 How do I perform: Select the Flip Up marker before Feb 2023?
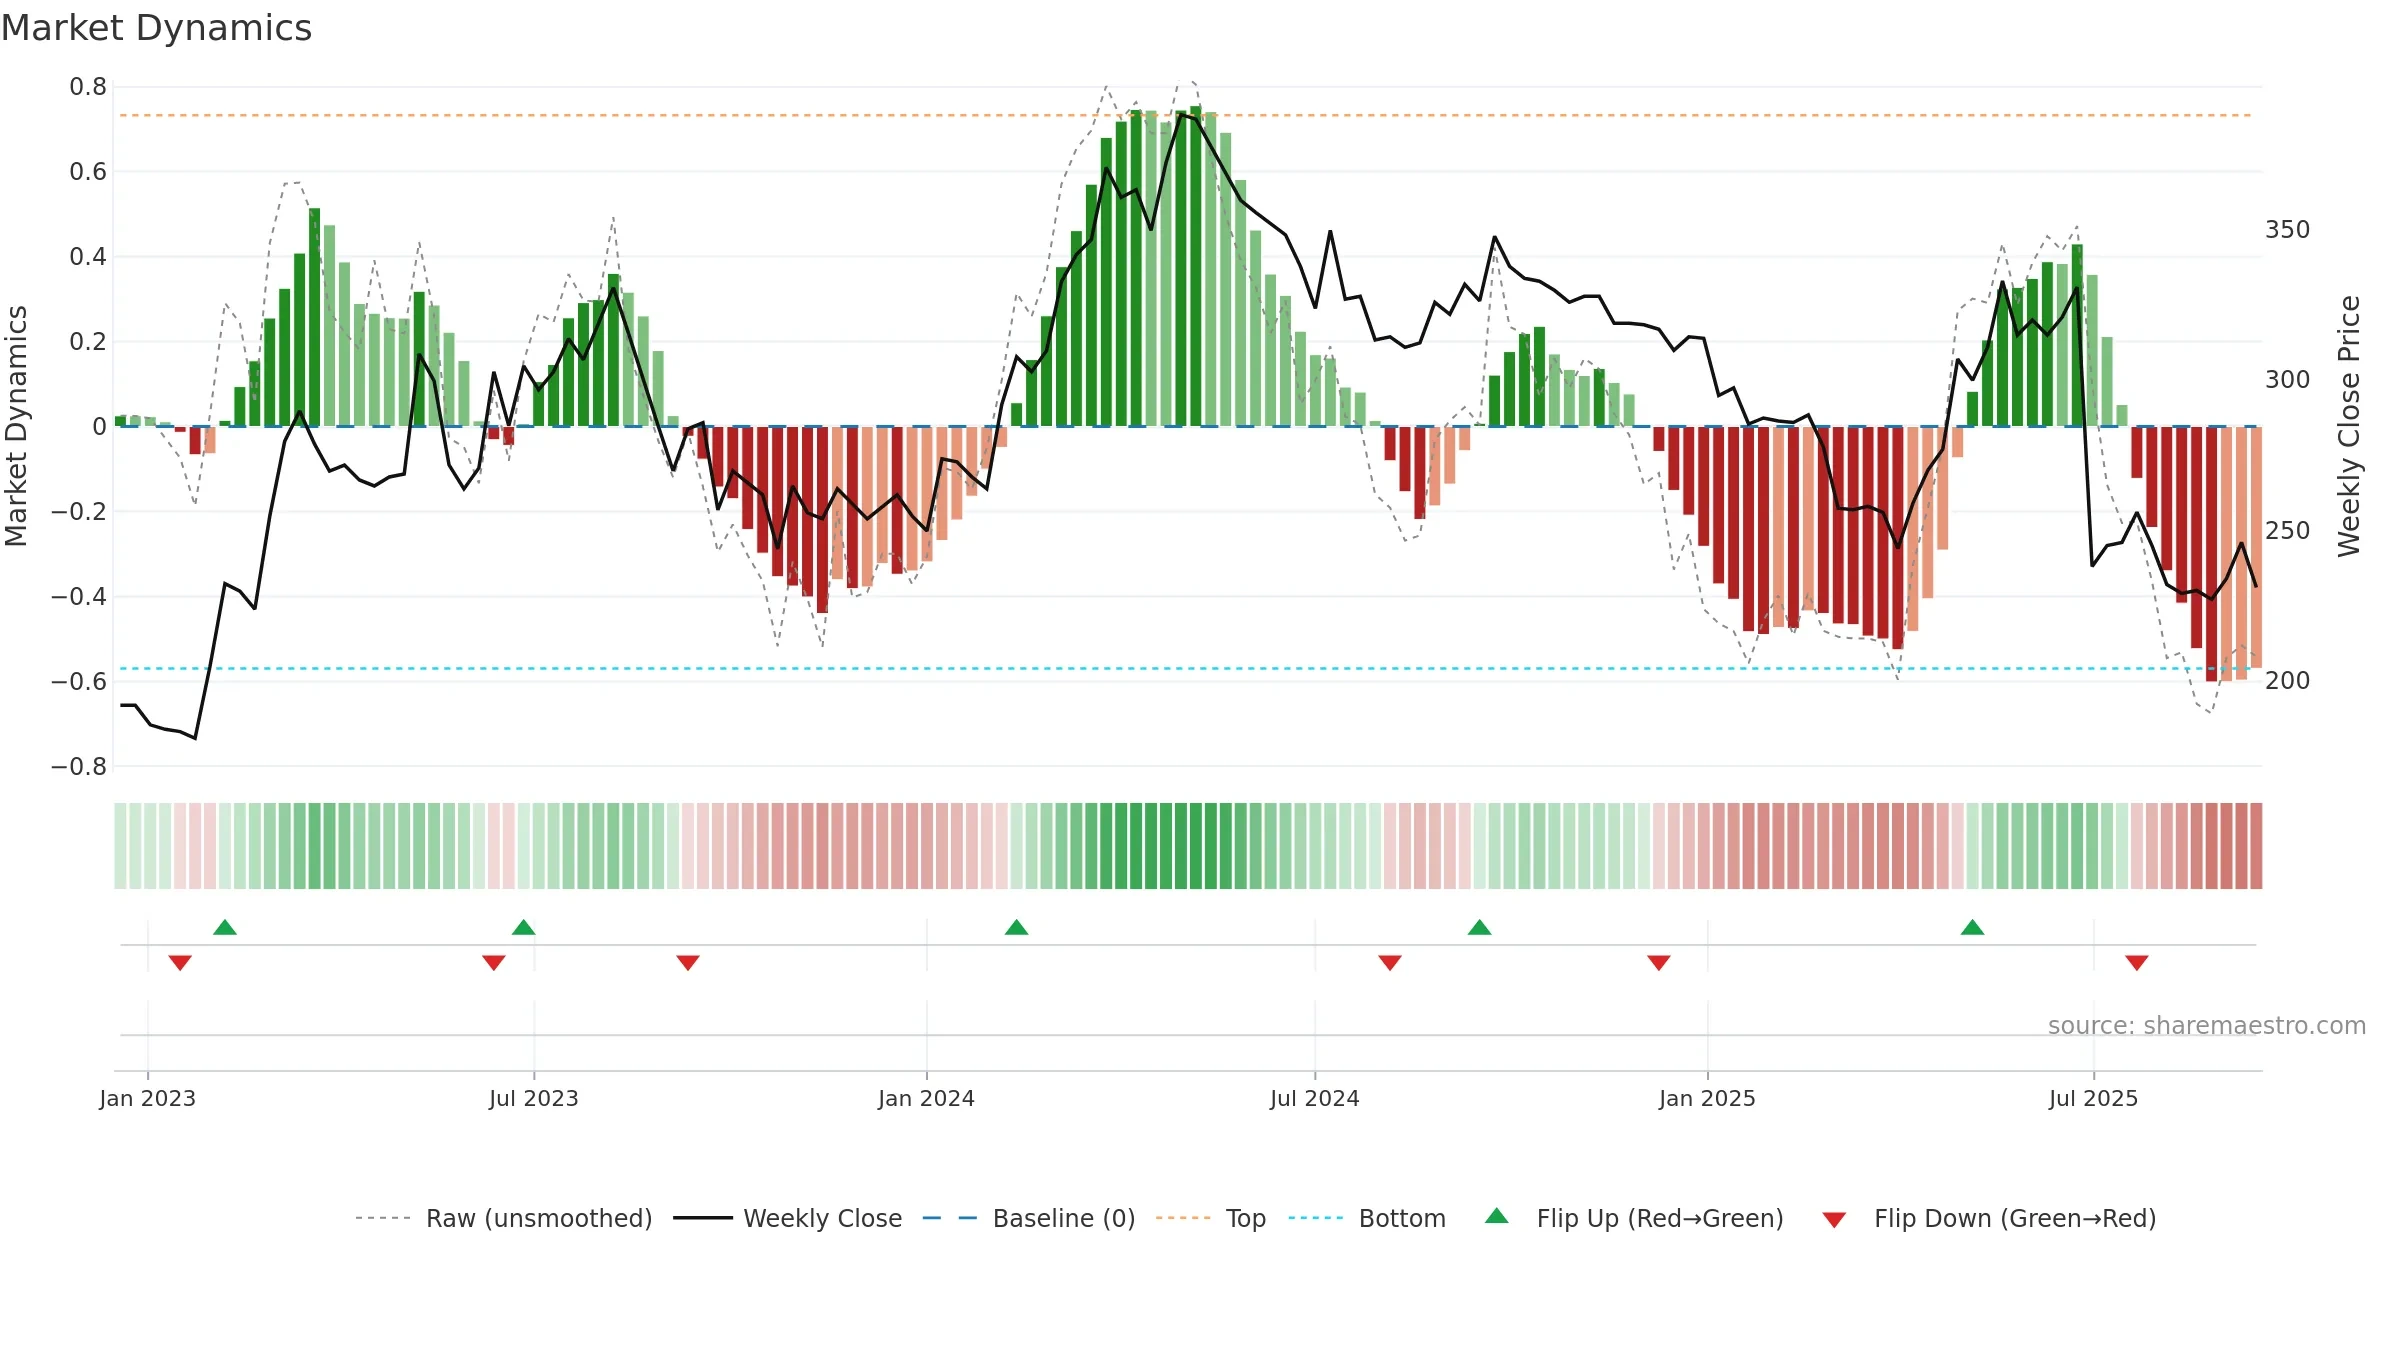(225, 927)
